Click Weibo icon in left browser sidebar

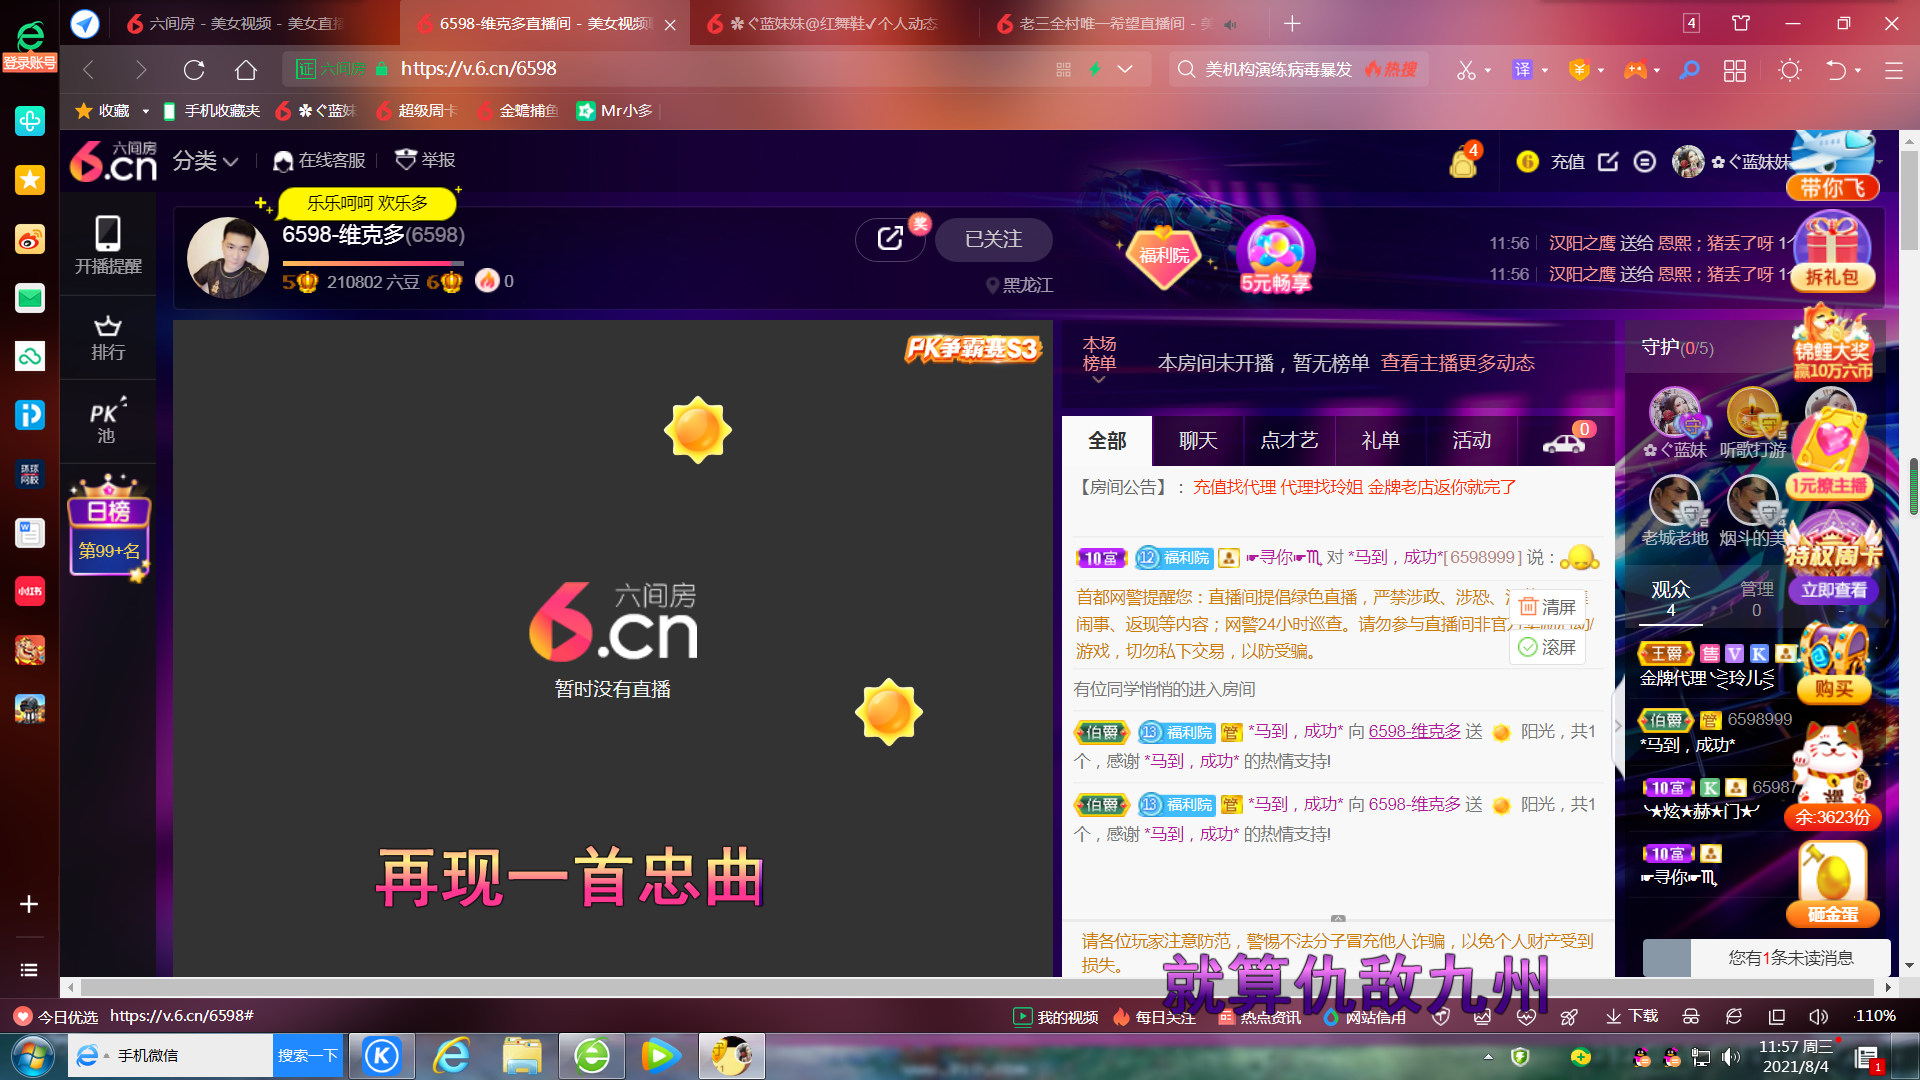[x=30, y=239]
